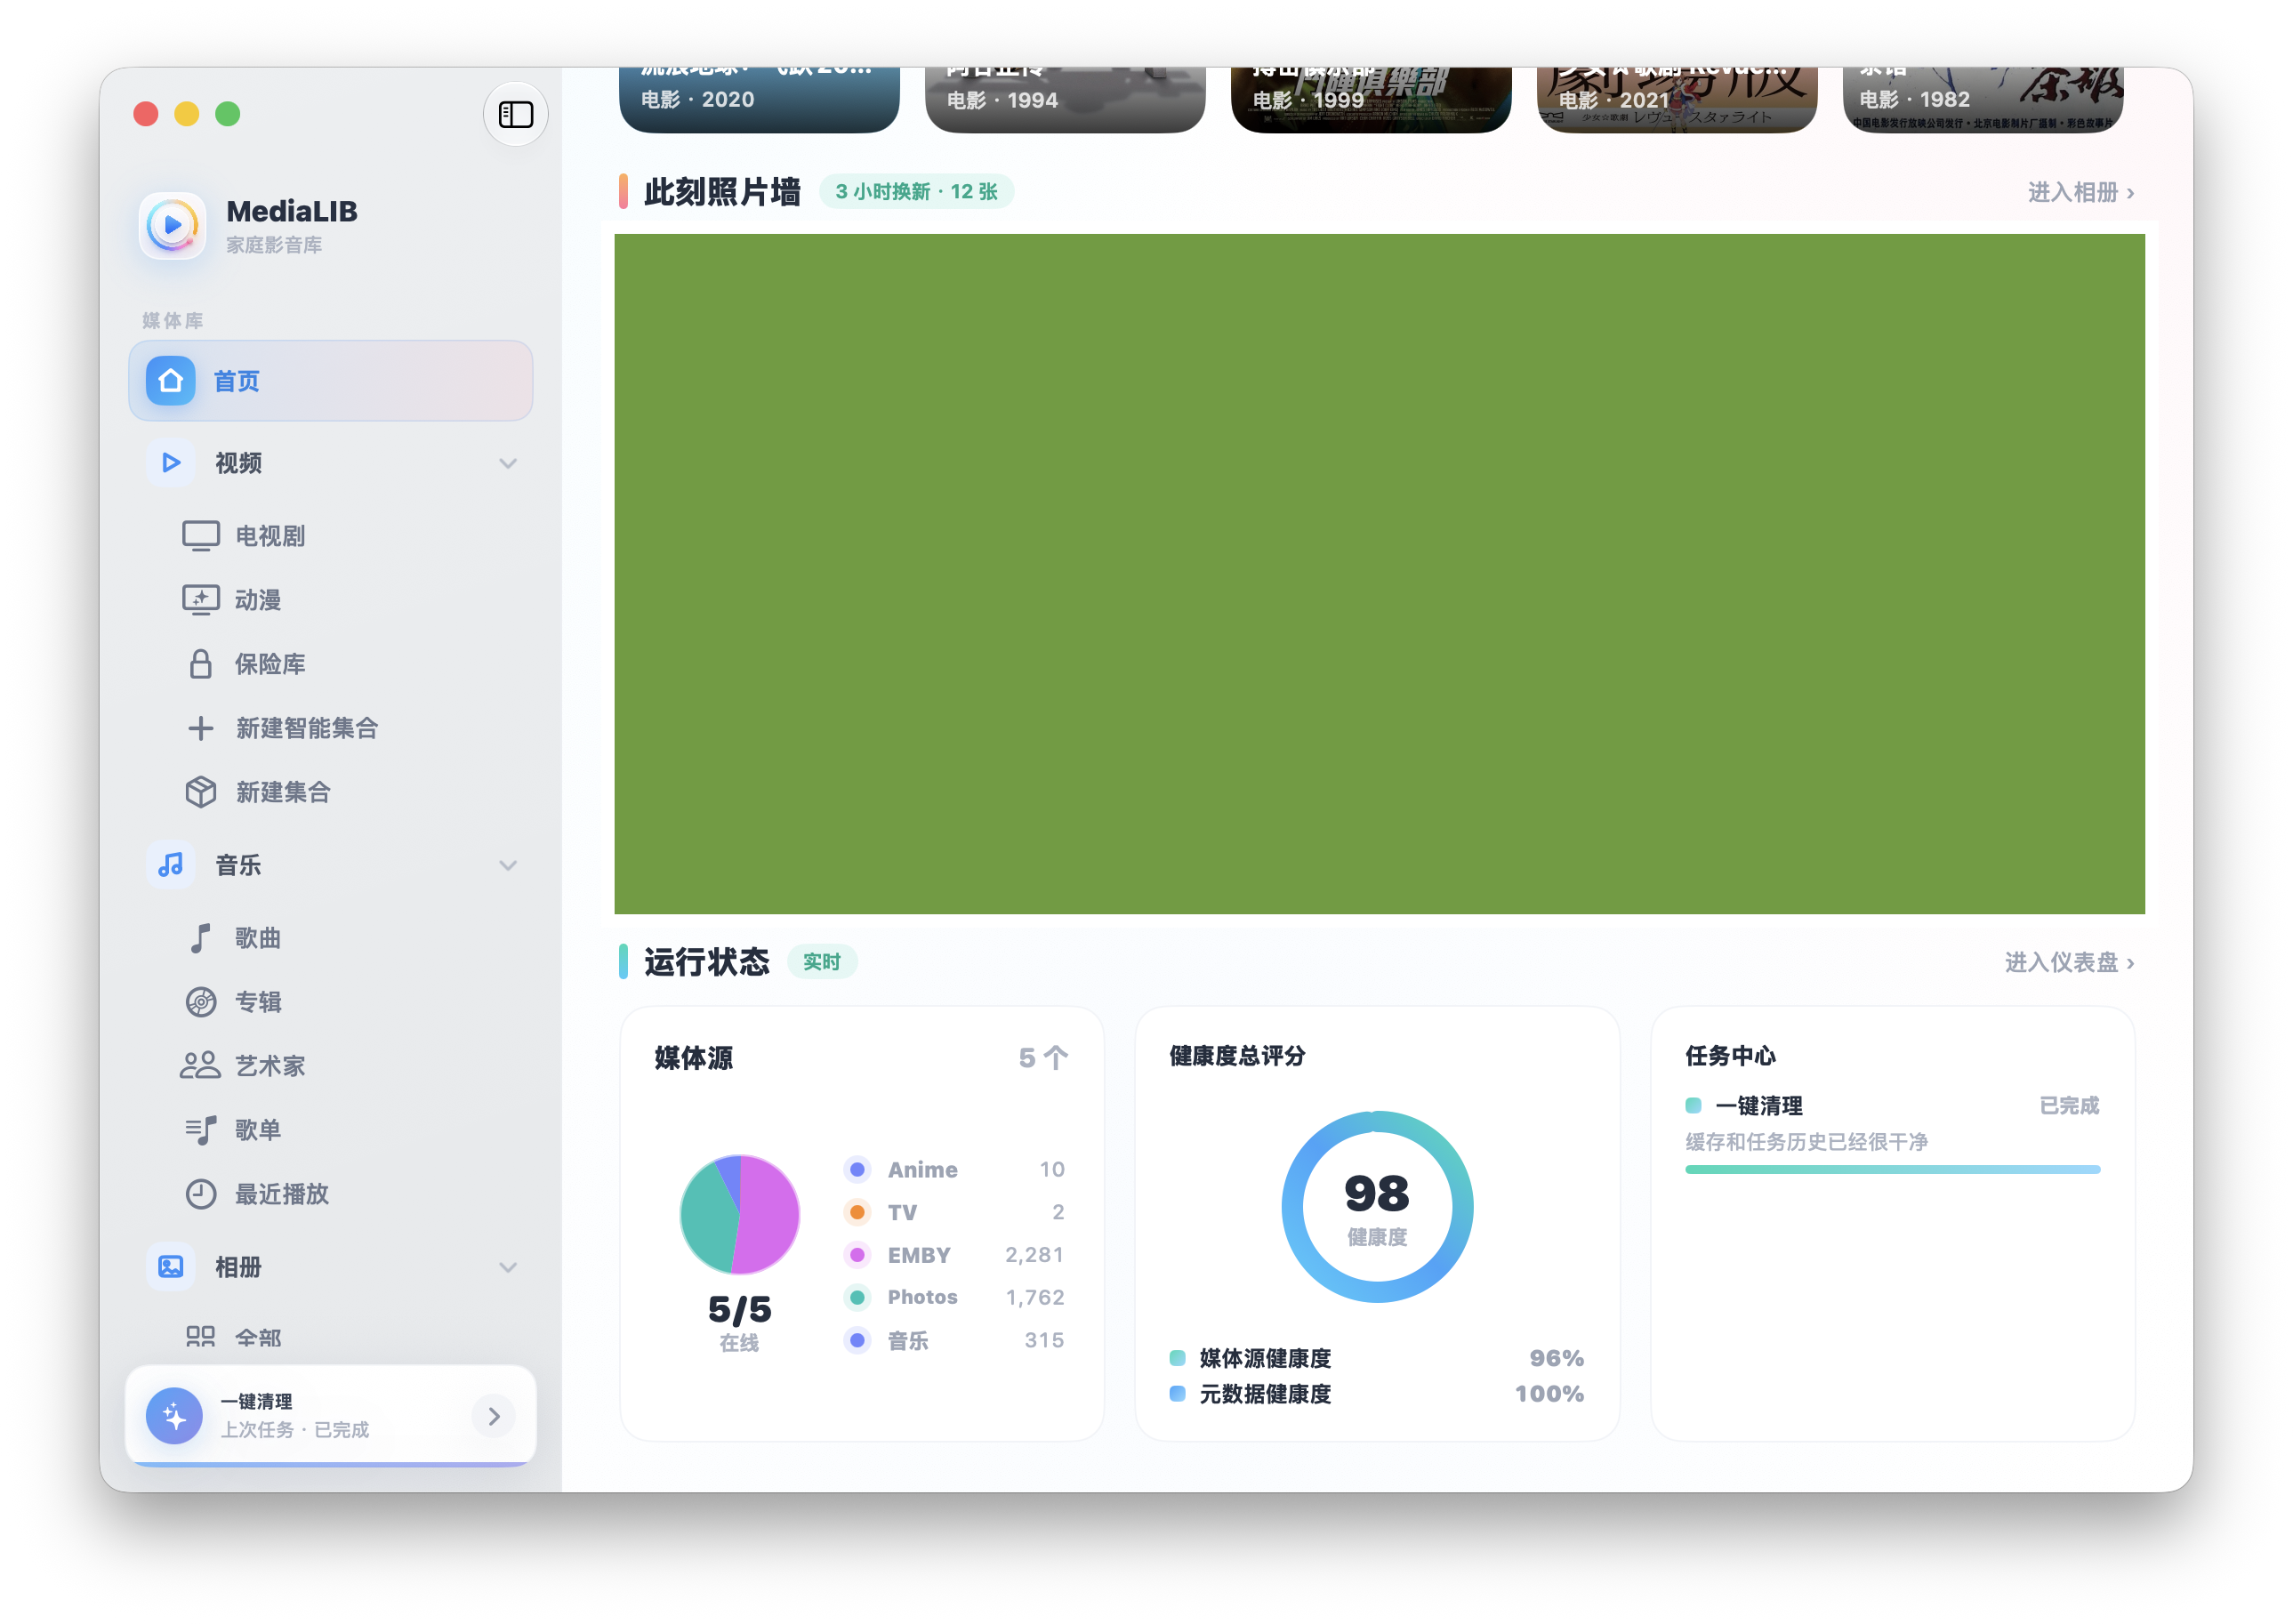Click the photo icon beside 相册

pyautogui.click(x=171, y=1267)
